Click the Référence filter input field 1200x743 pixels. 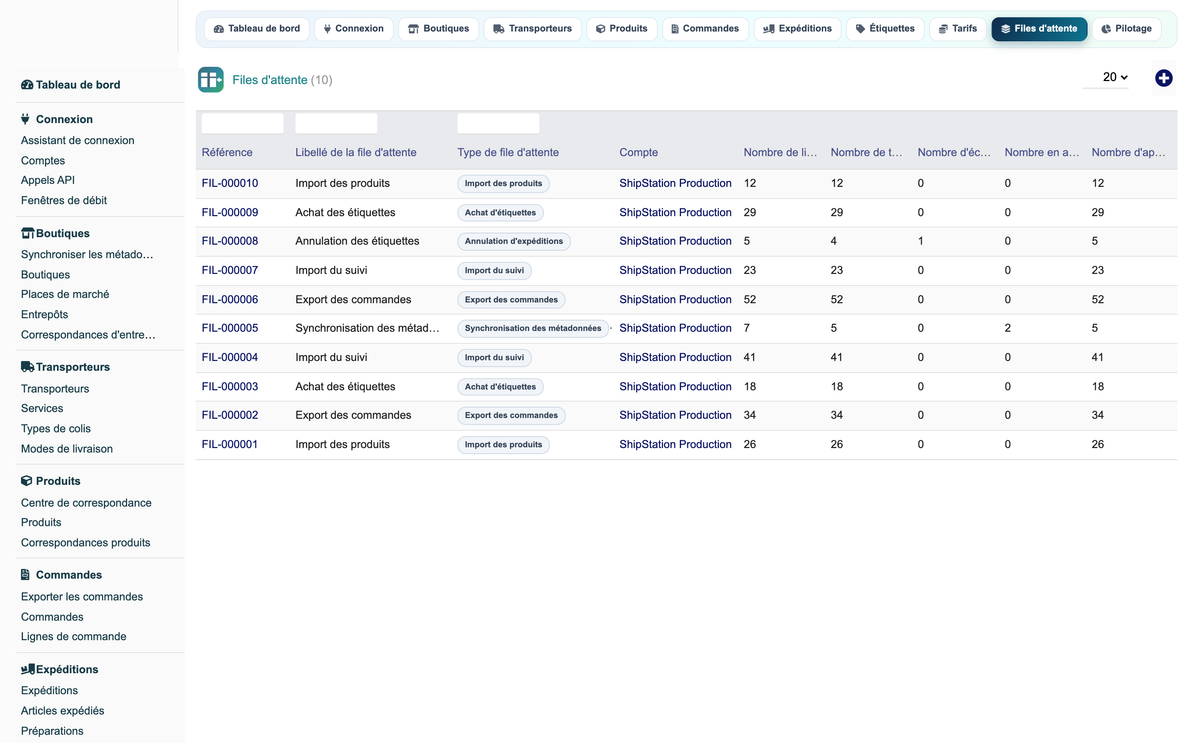pyautogui.click(x=242, y=123)
